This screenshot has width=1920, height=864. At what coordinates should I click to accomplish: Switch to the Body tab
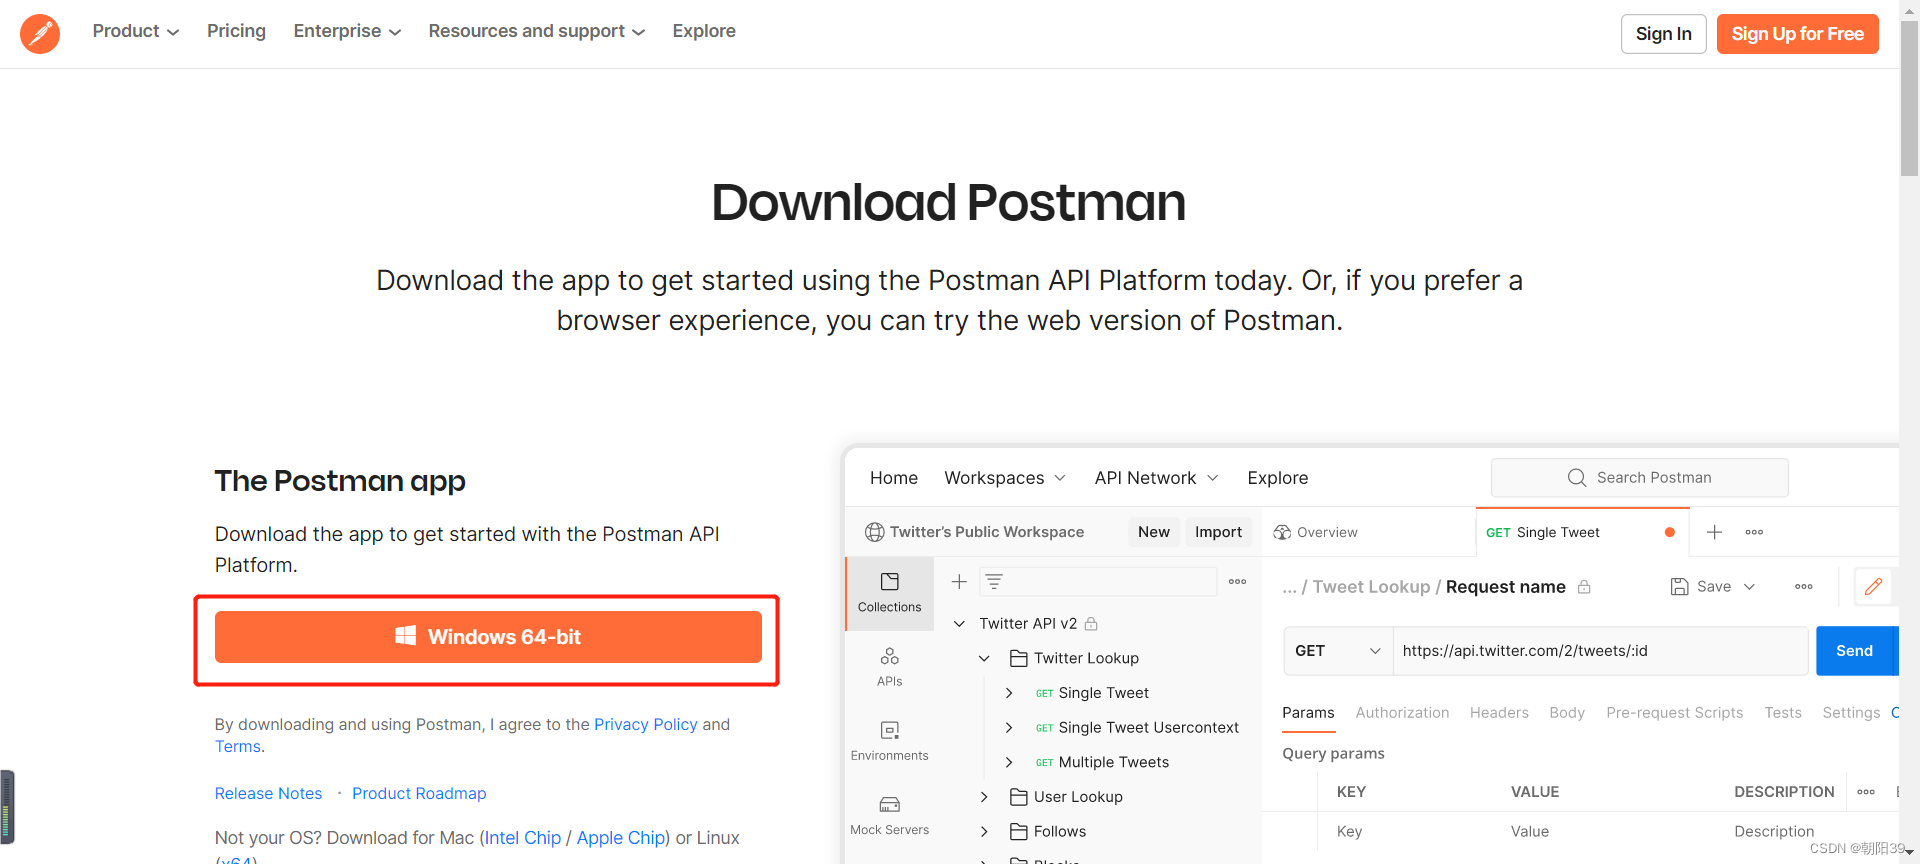[x=1567, y=712]
